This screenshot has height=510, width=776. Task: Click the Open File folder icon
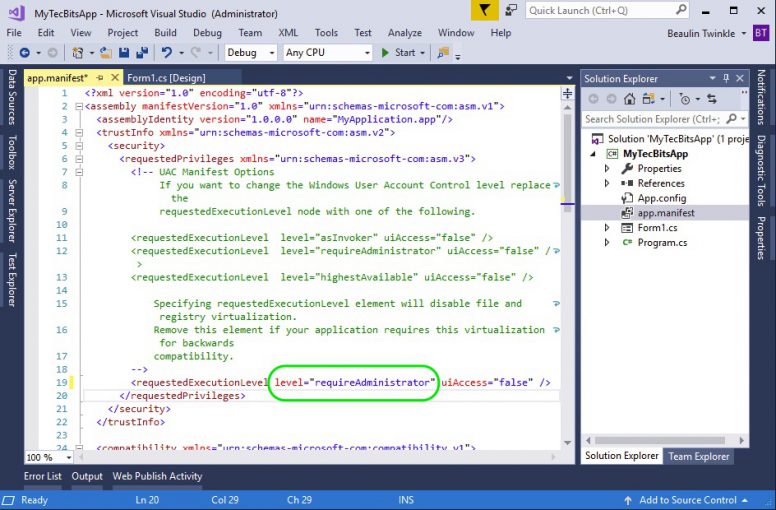click(105, 52)
